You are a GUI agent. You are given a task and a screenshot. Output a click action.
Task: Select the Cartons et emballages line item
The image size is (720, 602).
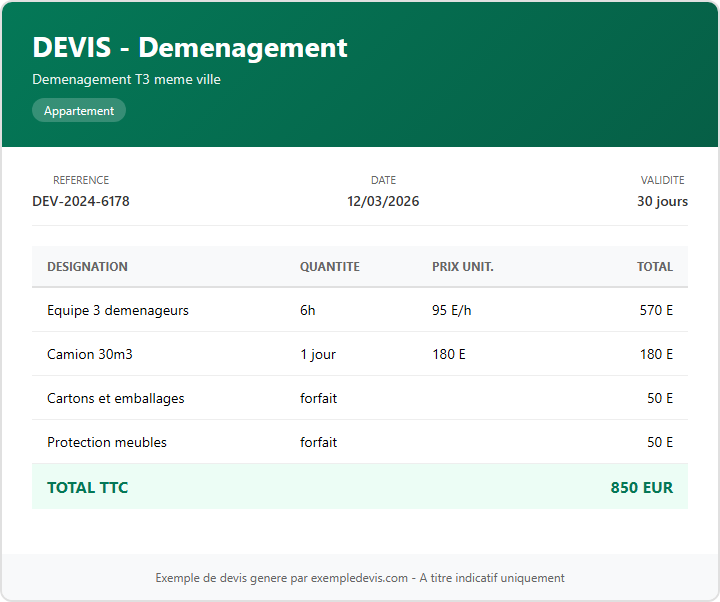pyautogui.click(x=116, y=398)
